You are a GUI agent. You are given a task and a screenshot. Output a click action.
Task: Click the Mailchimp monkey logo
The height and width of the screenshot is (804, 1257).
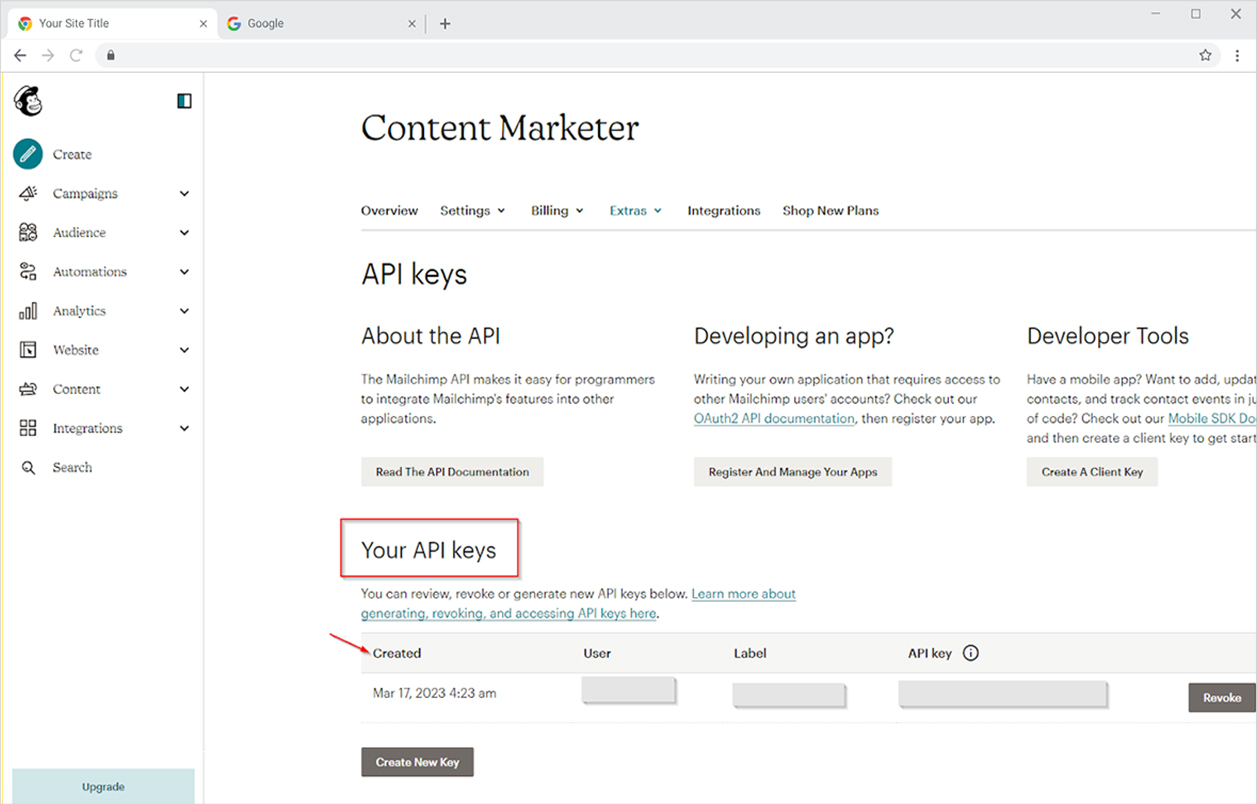(x=28, y=101)
